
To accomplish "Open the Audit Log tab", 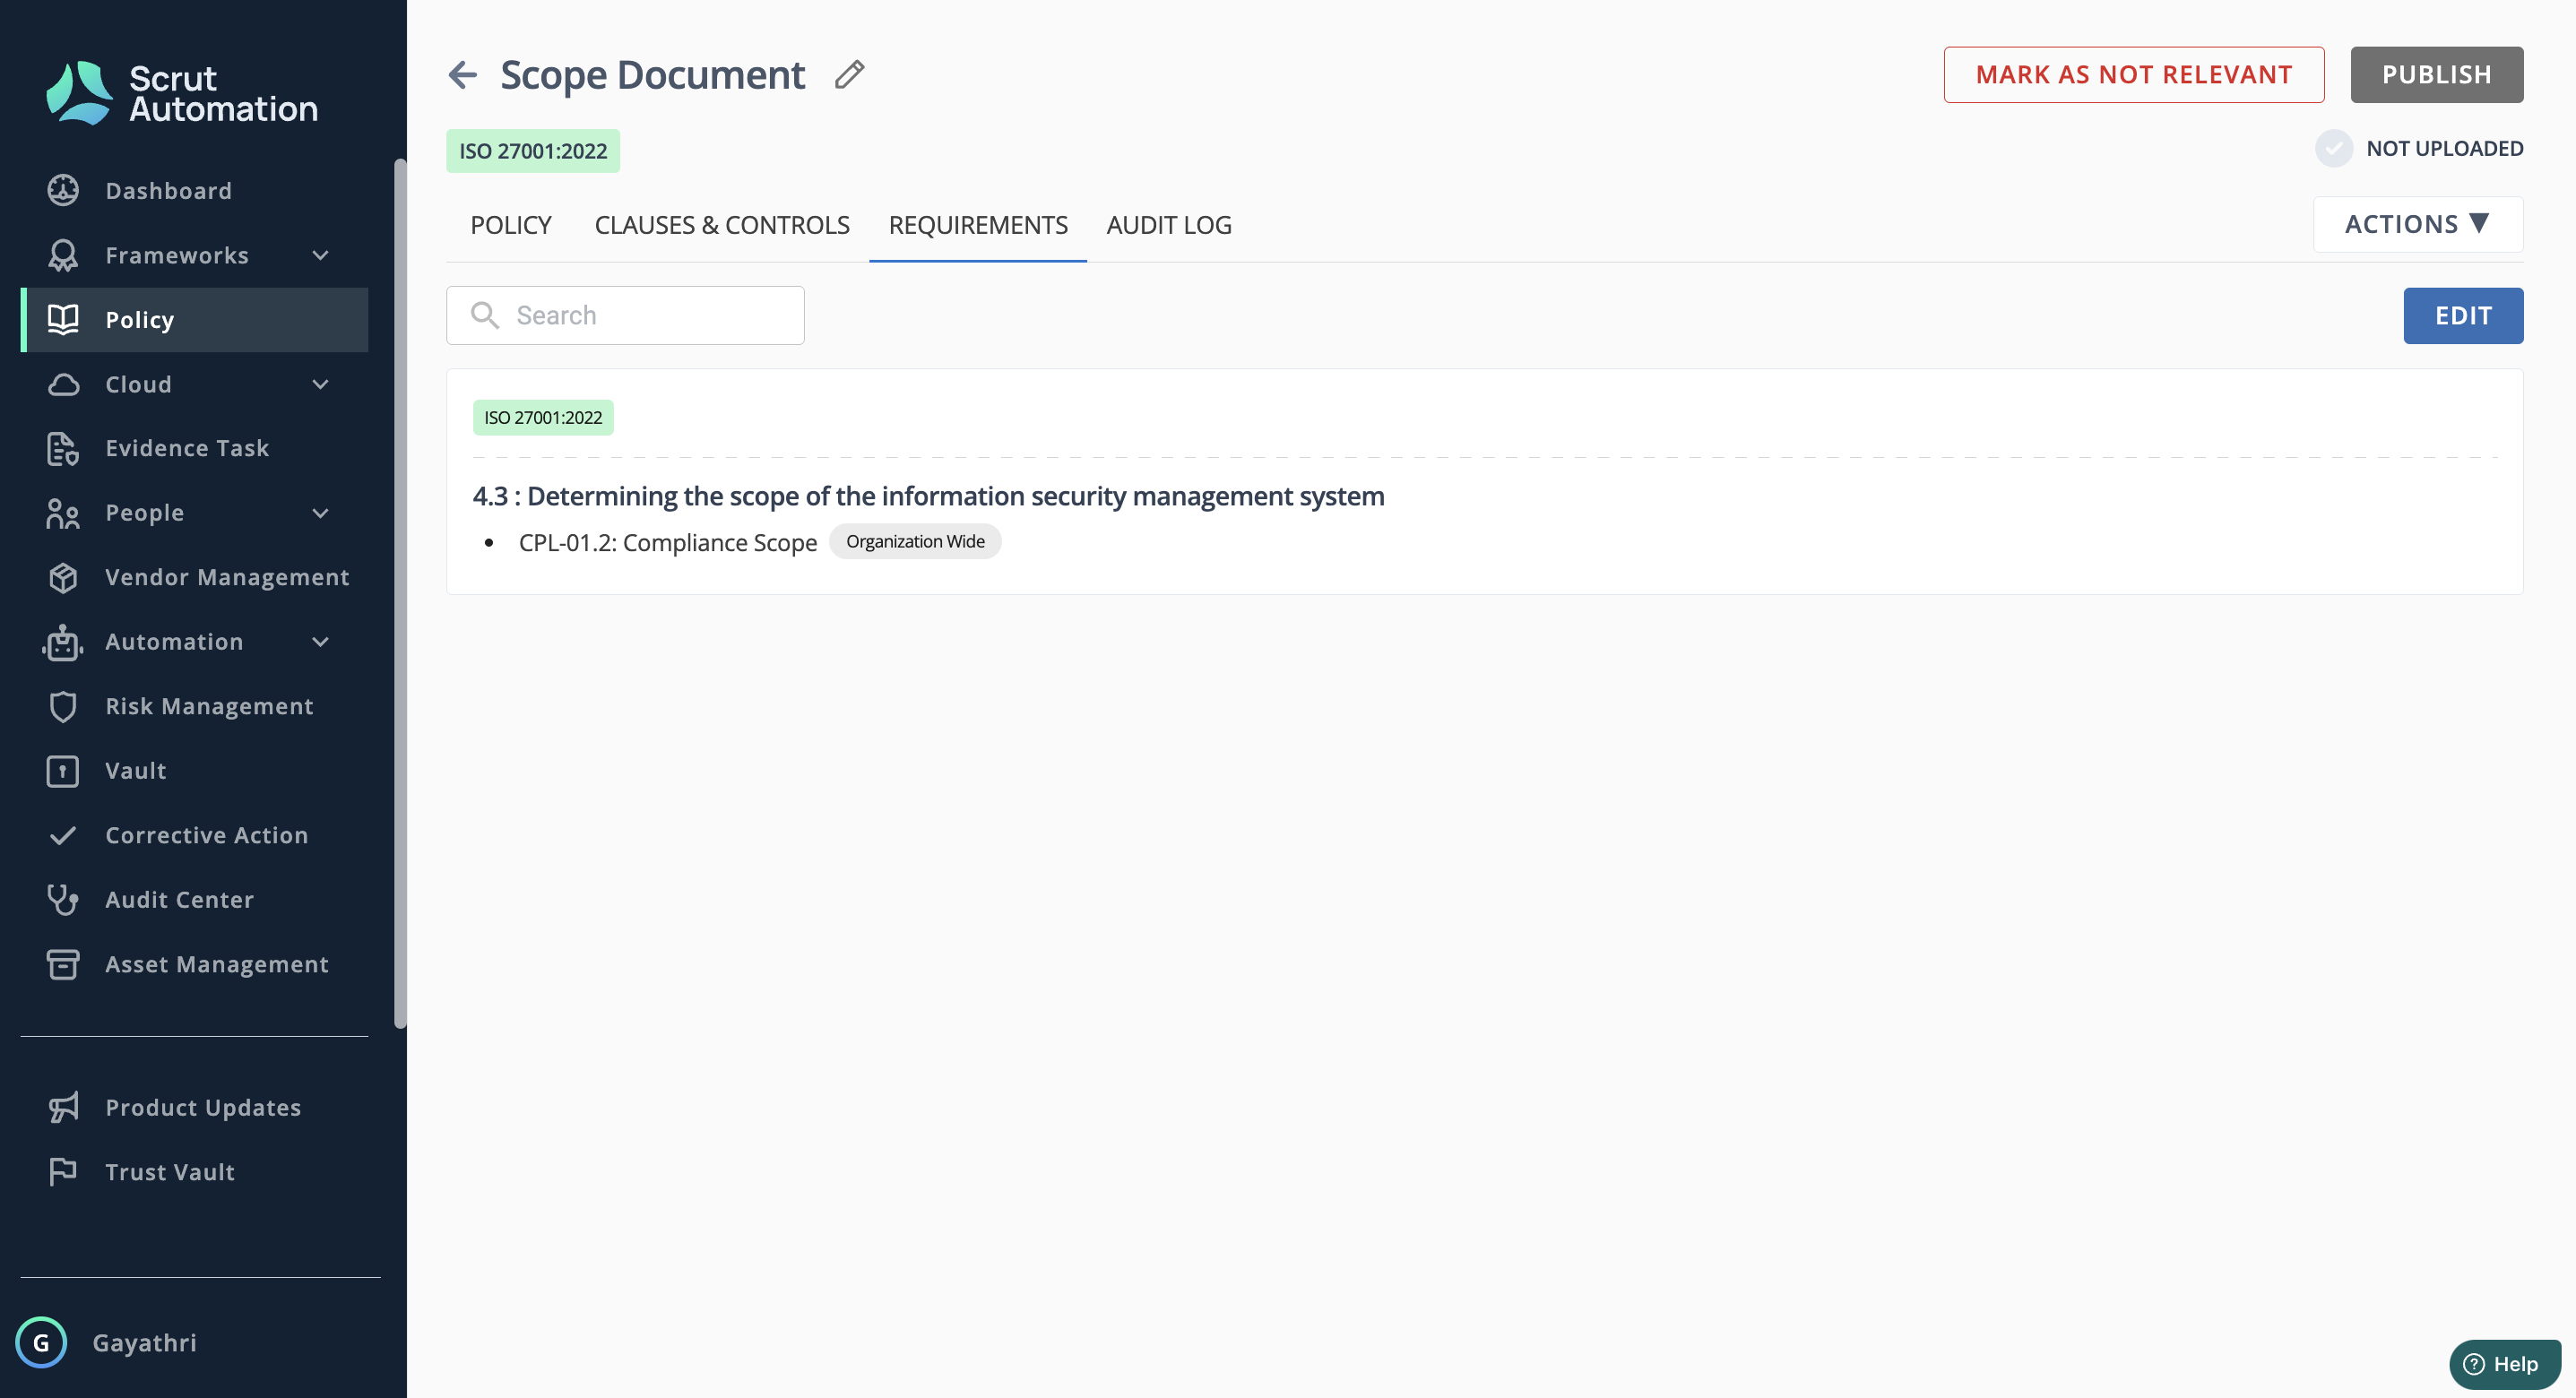I will [x=1169, y=225].
